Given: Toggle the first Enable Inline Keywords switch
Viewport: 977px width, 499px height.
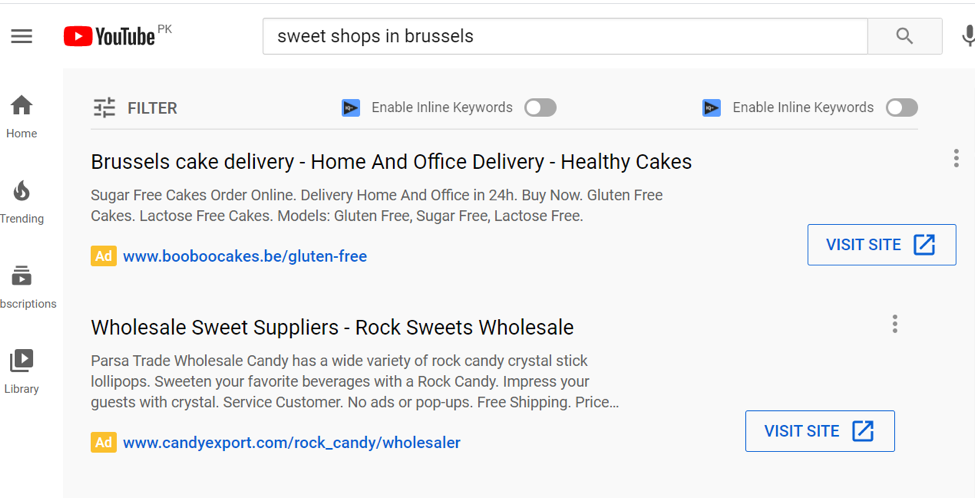Looking at the screenshot, I should [540, 108].
